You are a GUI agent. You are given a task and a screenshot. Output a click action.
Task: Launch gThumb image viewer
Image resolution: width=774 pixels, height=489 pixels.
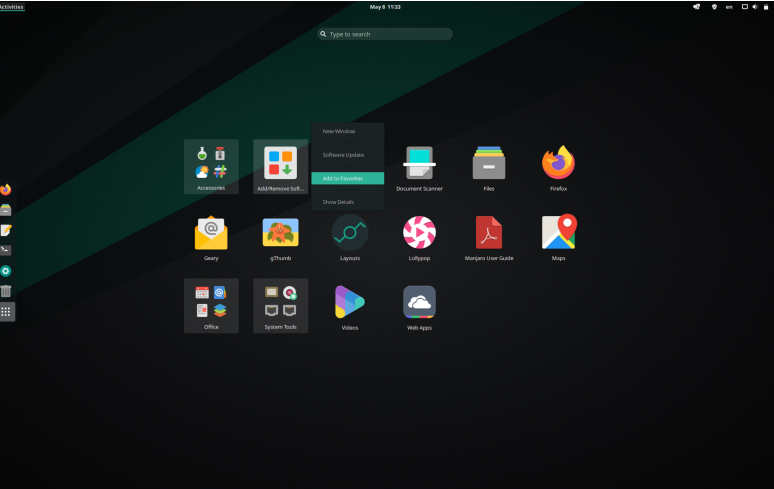point(280,237)
